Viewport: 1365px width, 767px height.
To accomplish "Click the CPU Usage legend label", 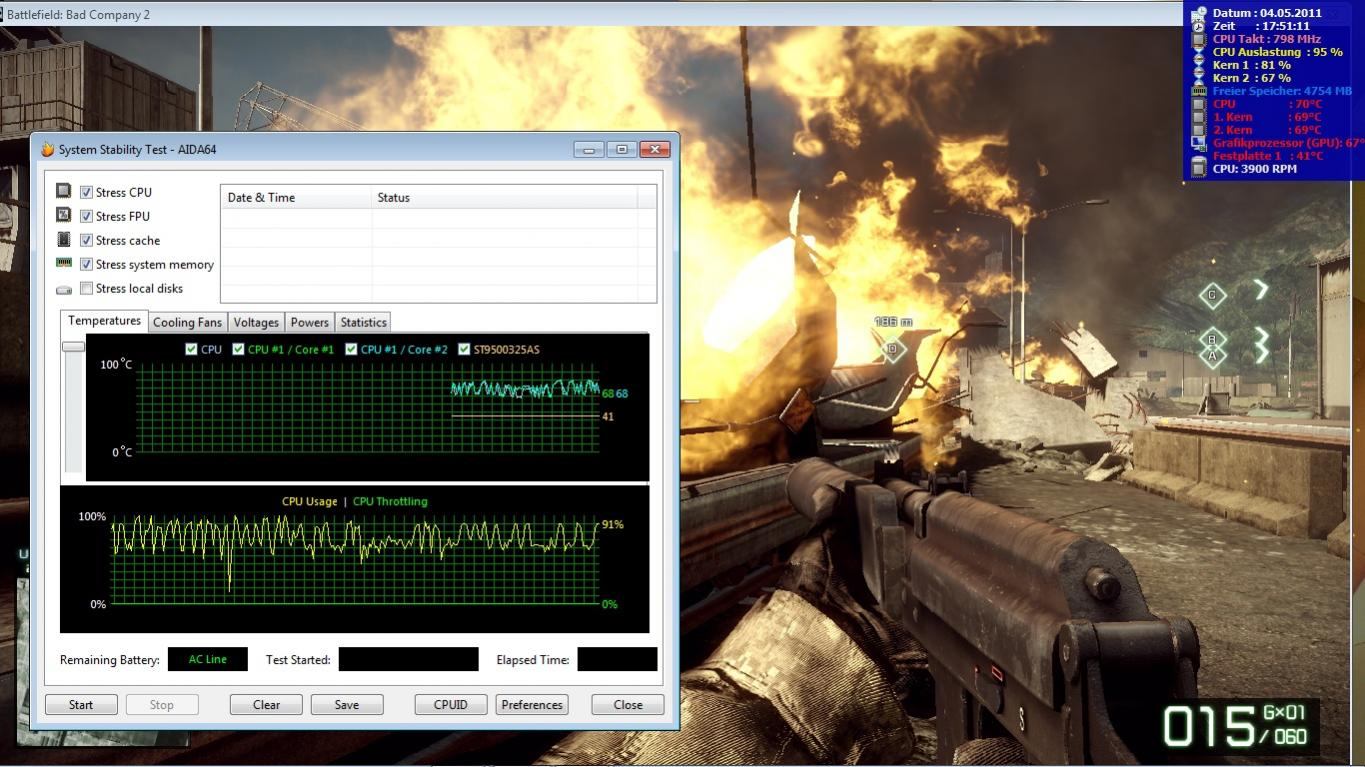I will [309, 501].
